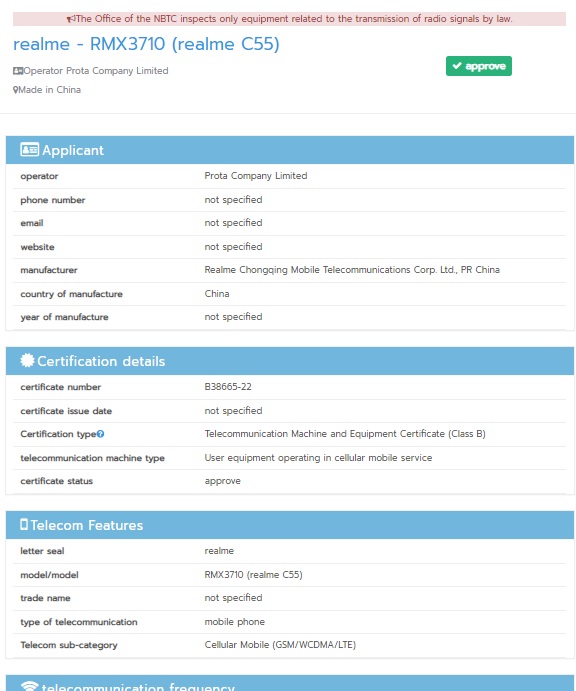
Task: Click the 'manufacturer' row label
Action: coord(48,270)
